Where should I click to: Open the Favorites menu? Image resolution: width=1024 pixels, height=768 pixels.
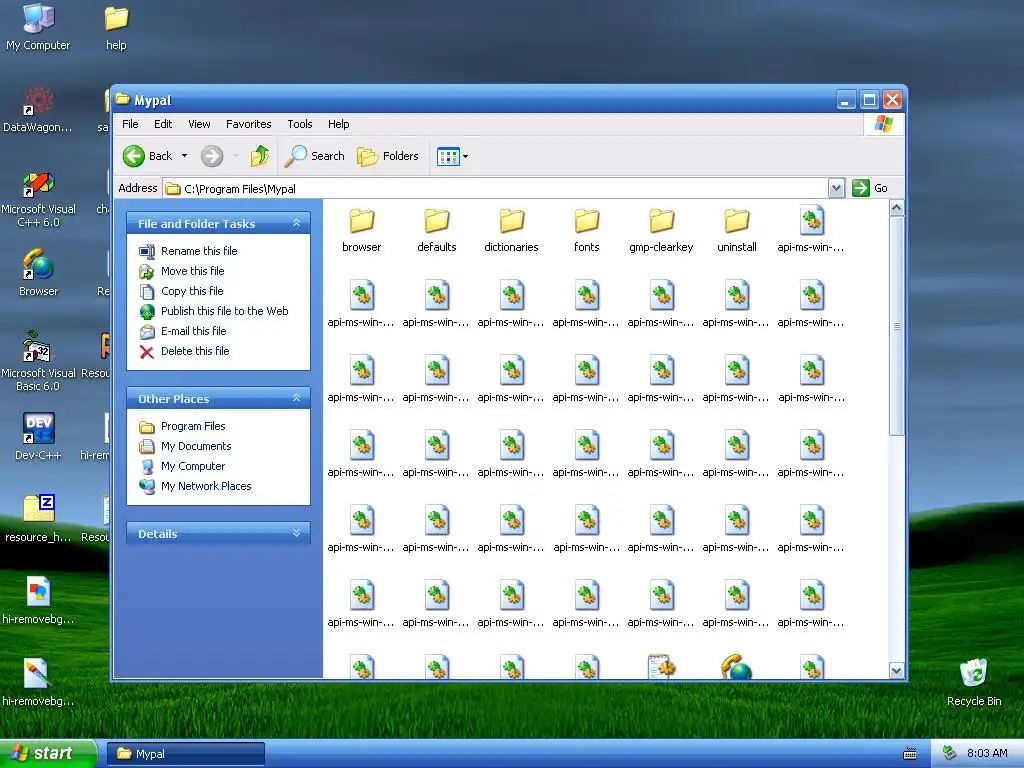click(248, 124)
